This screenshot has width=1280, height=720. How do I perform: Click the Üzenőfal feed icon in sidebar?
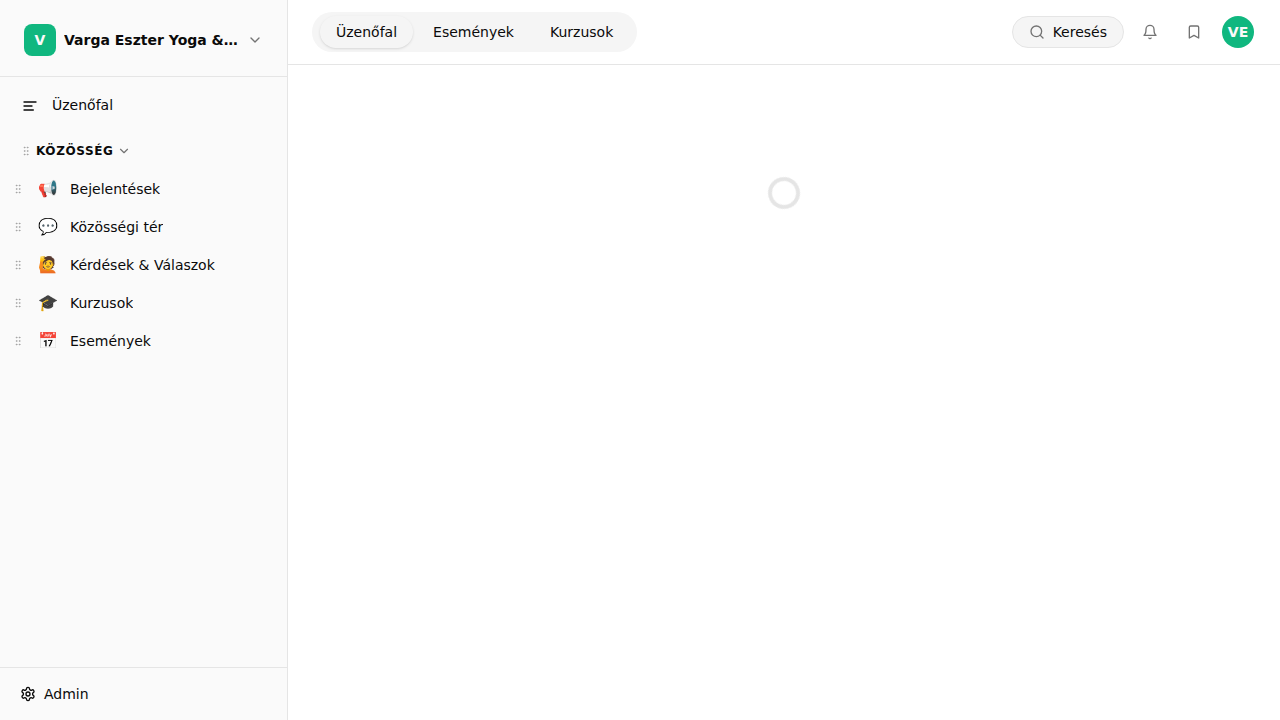[x=30, y=106]
